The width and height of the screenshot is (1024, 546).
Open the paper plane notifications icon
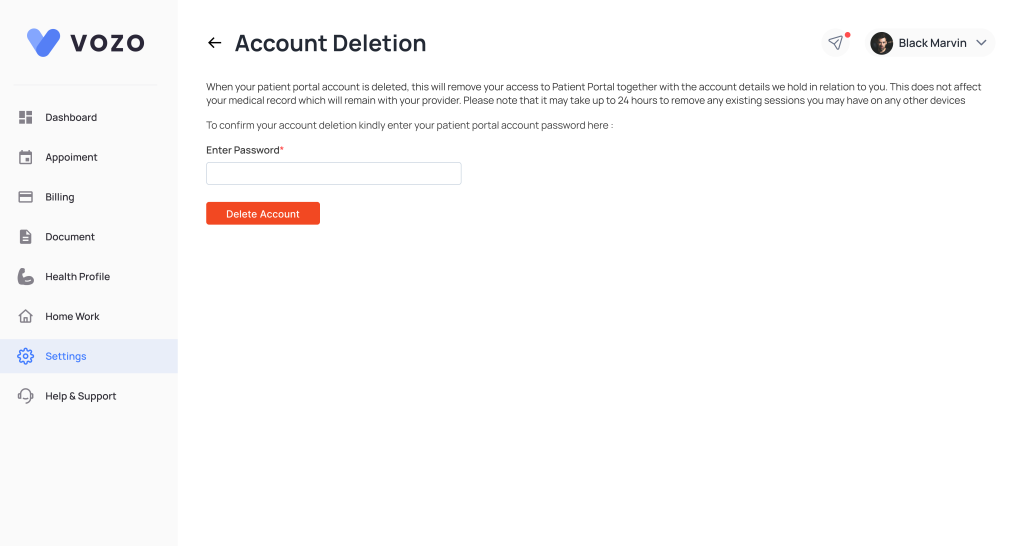pyautogui.click(x=836, y=43)
